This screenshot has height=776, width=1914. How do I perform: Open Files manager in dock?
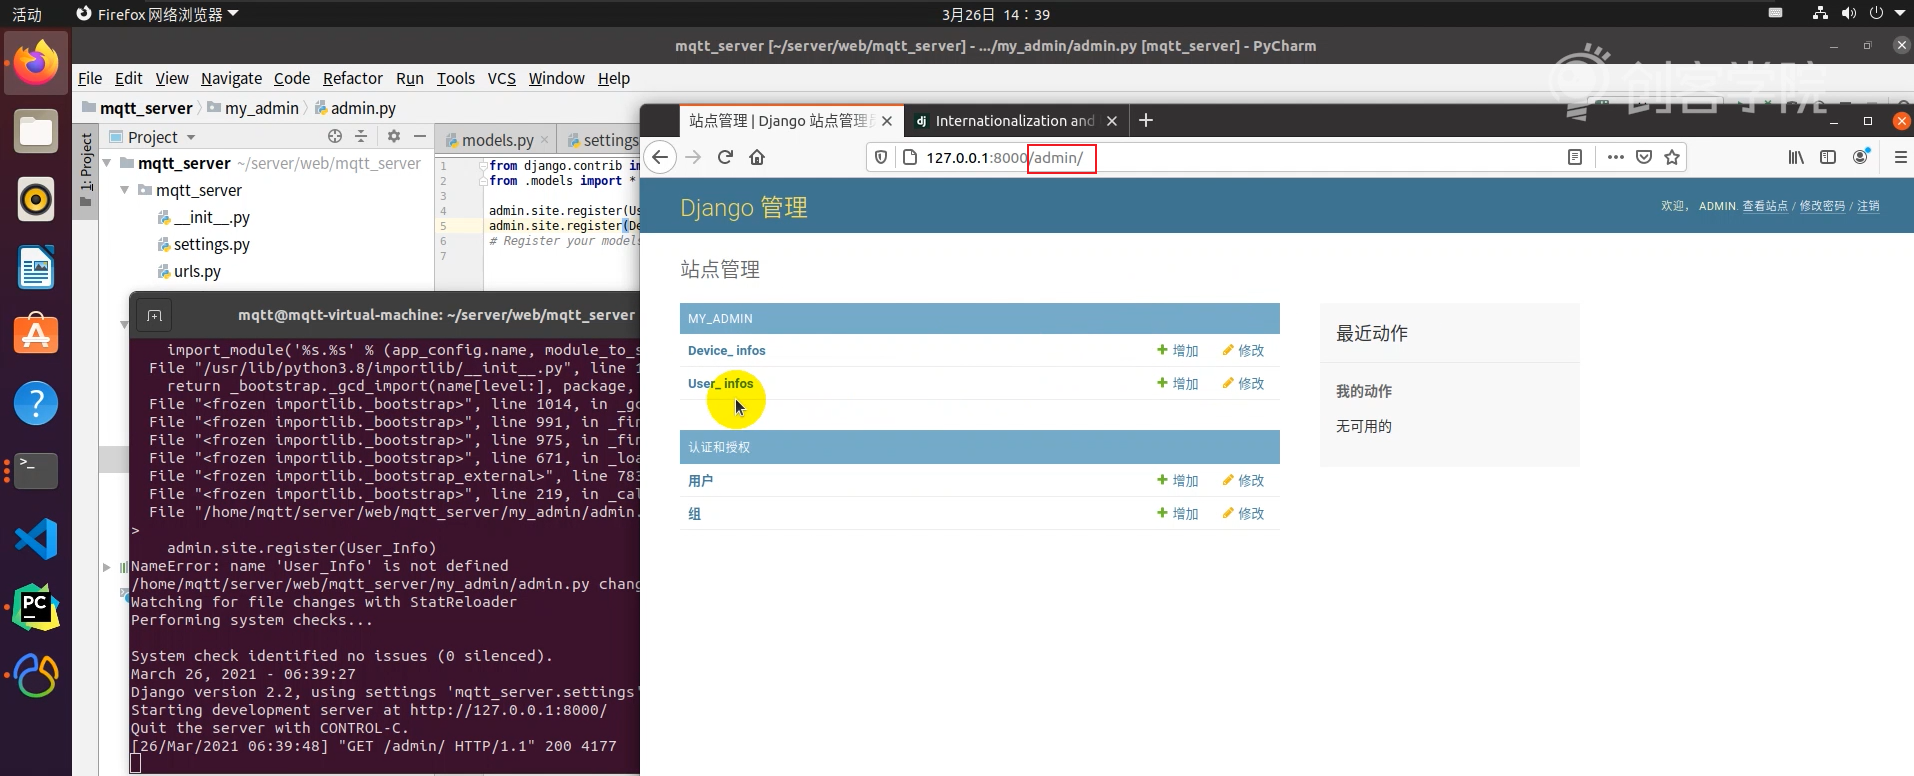pos(36,131)
